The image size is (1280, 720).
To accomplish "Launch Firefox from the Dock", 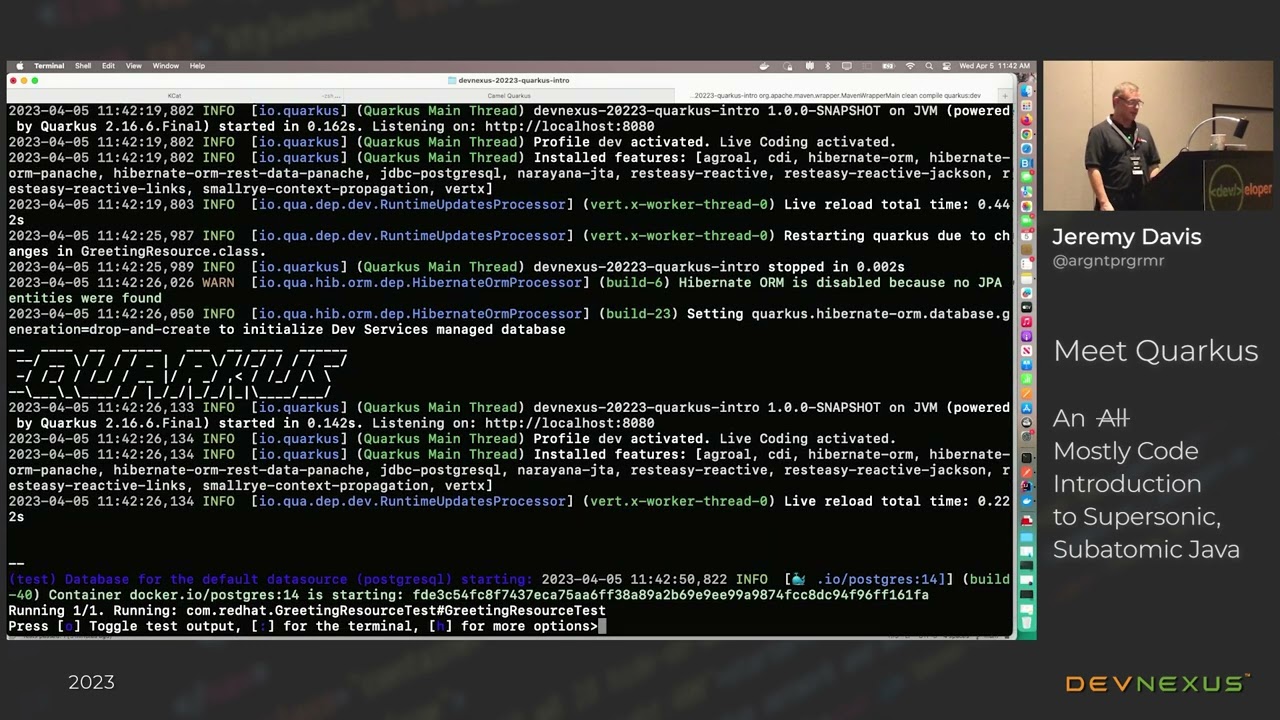I will [x=1026, y=120].
